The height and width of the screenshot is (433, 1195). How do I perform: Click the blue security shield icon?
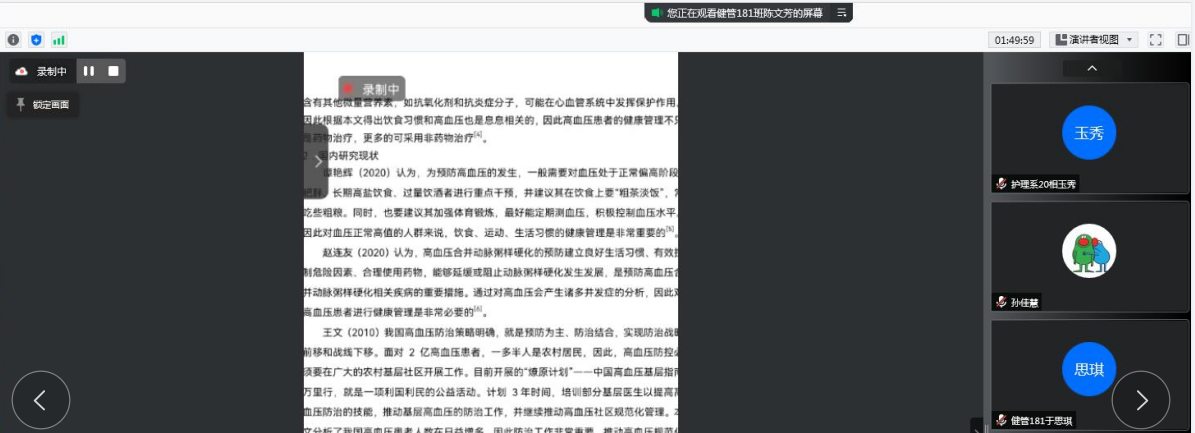pyautogui.click(x=36, y=40)
